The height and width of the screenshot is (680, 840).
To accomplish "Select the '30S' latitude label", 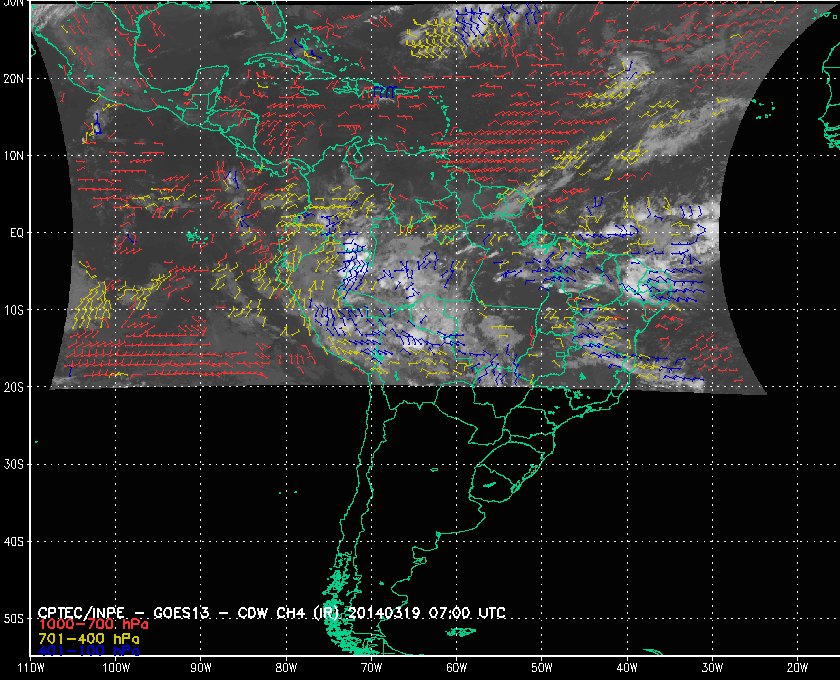I will point(14,465).
